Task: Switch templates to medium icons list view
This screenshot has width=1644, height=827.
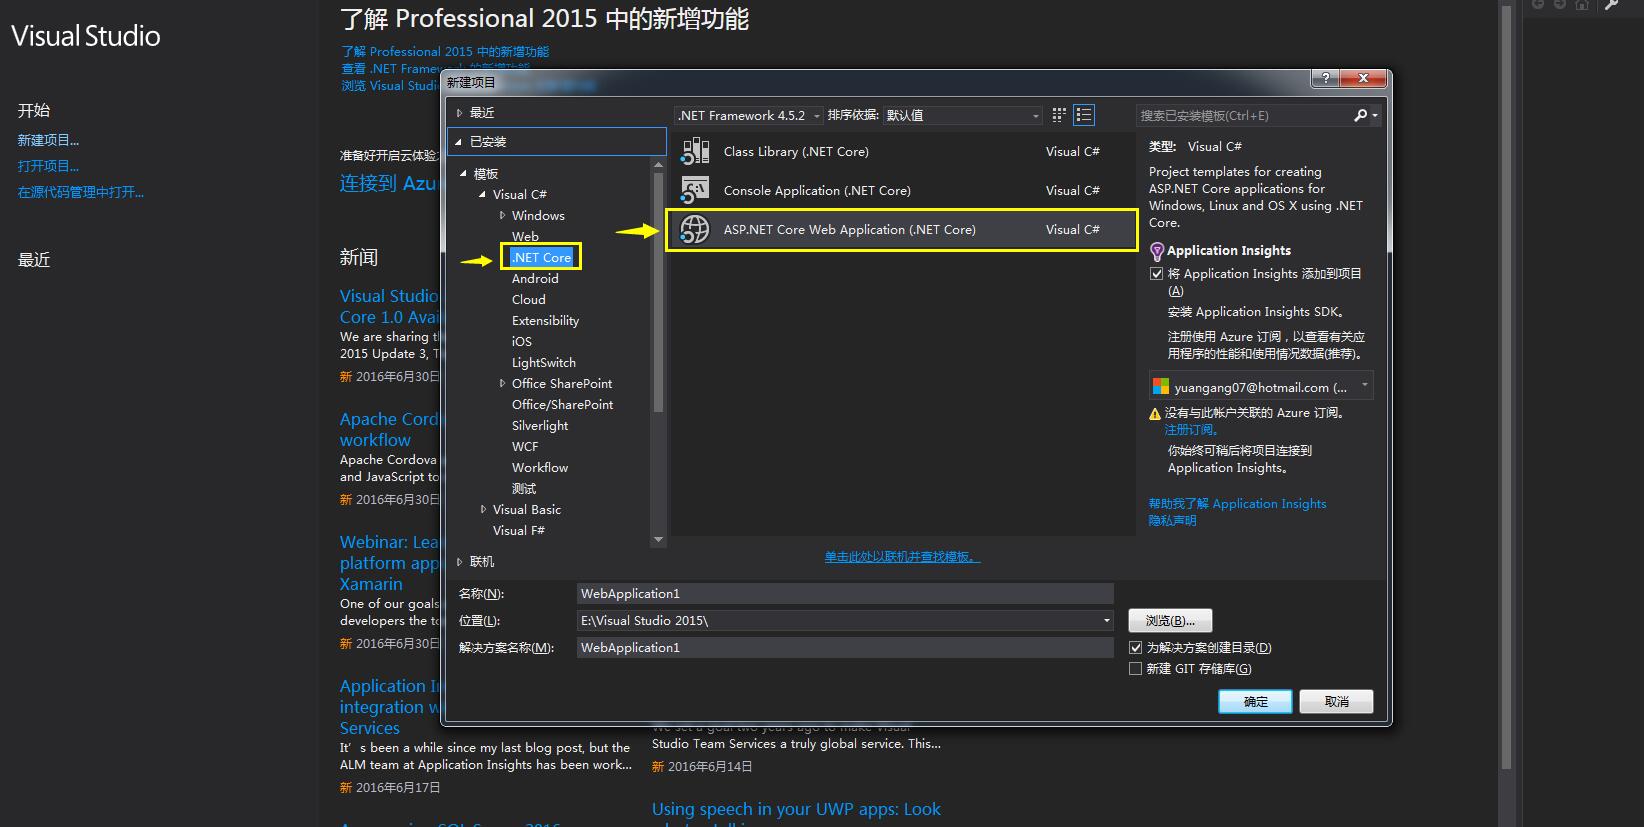Action: pyautogui.click(x=1084, y=116)
